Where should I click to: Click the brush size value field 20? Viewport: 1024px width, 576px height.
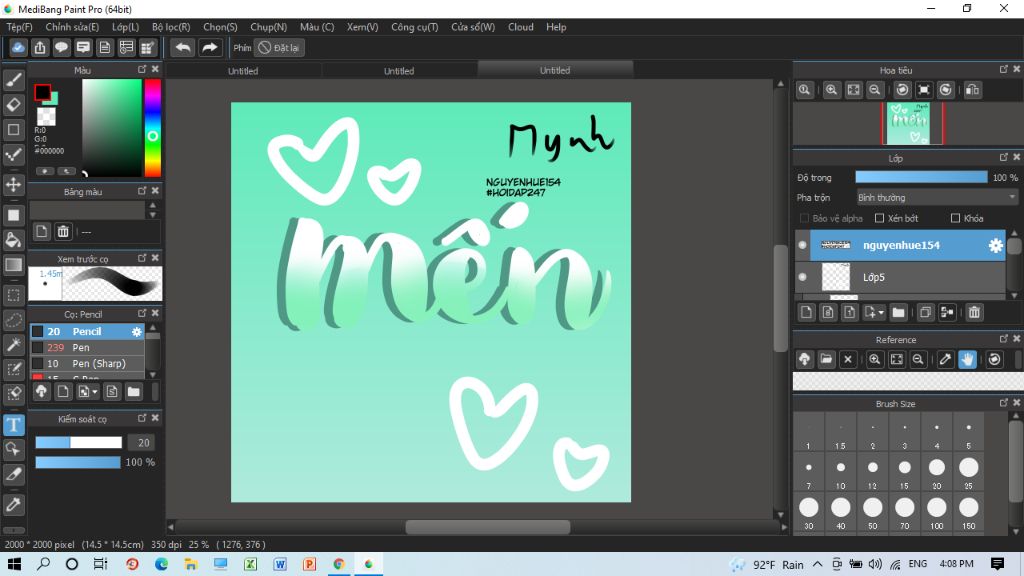pos(143,443)
